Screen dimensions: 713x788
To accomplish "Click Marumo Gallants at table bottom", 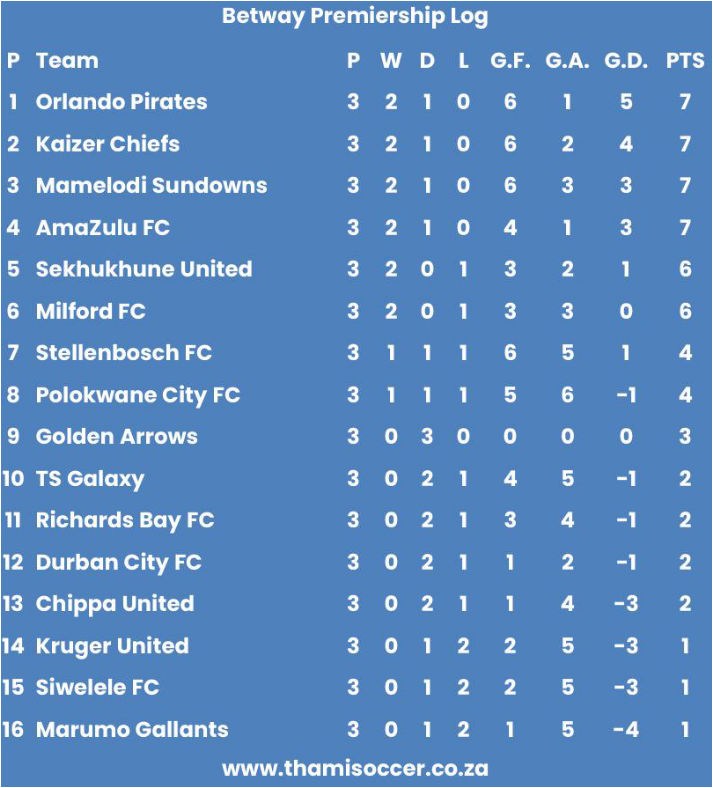I will 132,730.
